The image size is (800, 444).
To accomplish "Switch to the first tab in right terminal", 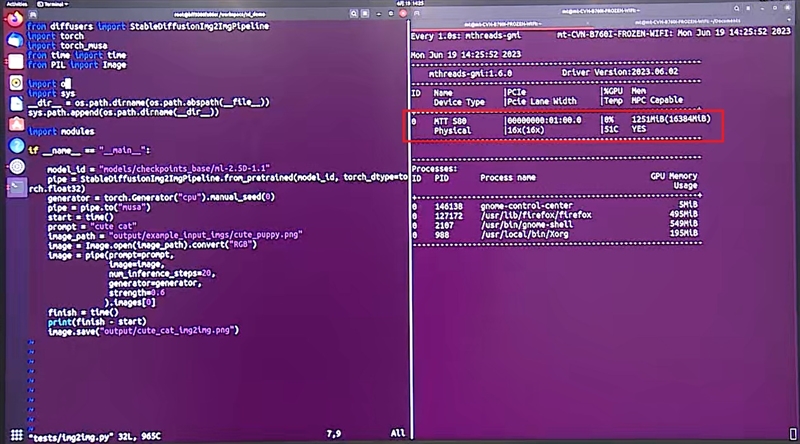I will [503, 24].
